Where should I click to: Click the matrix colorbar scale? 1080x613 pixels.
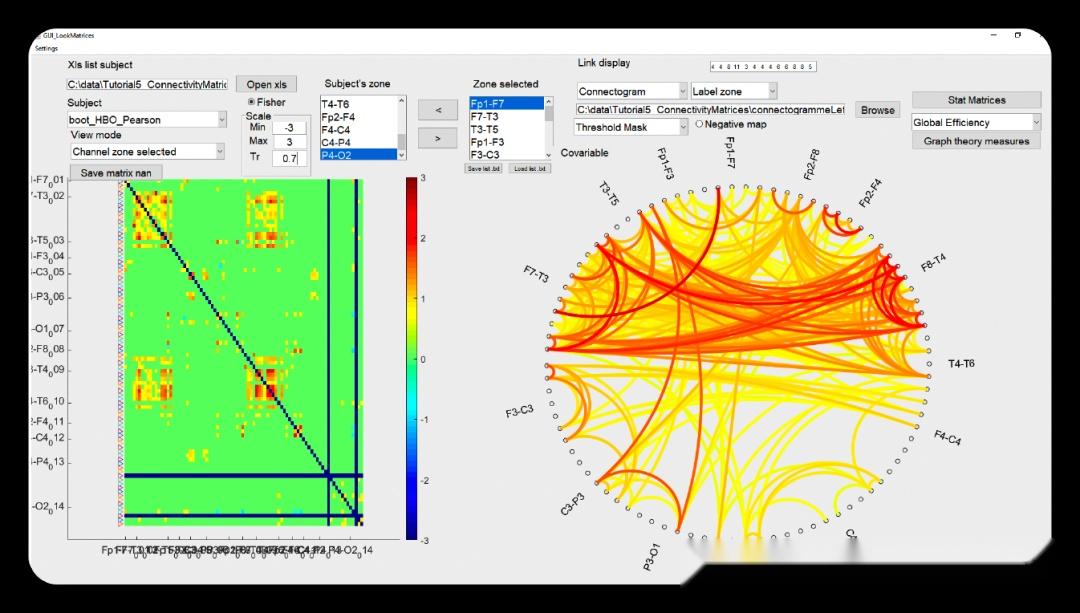pos(412,359)
